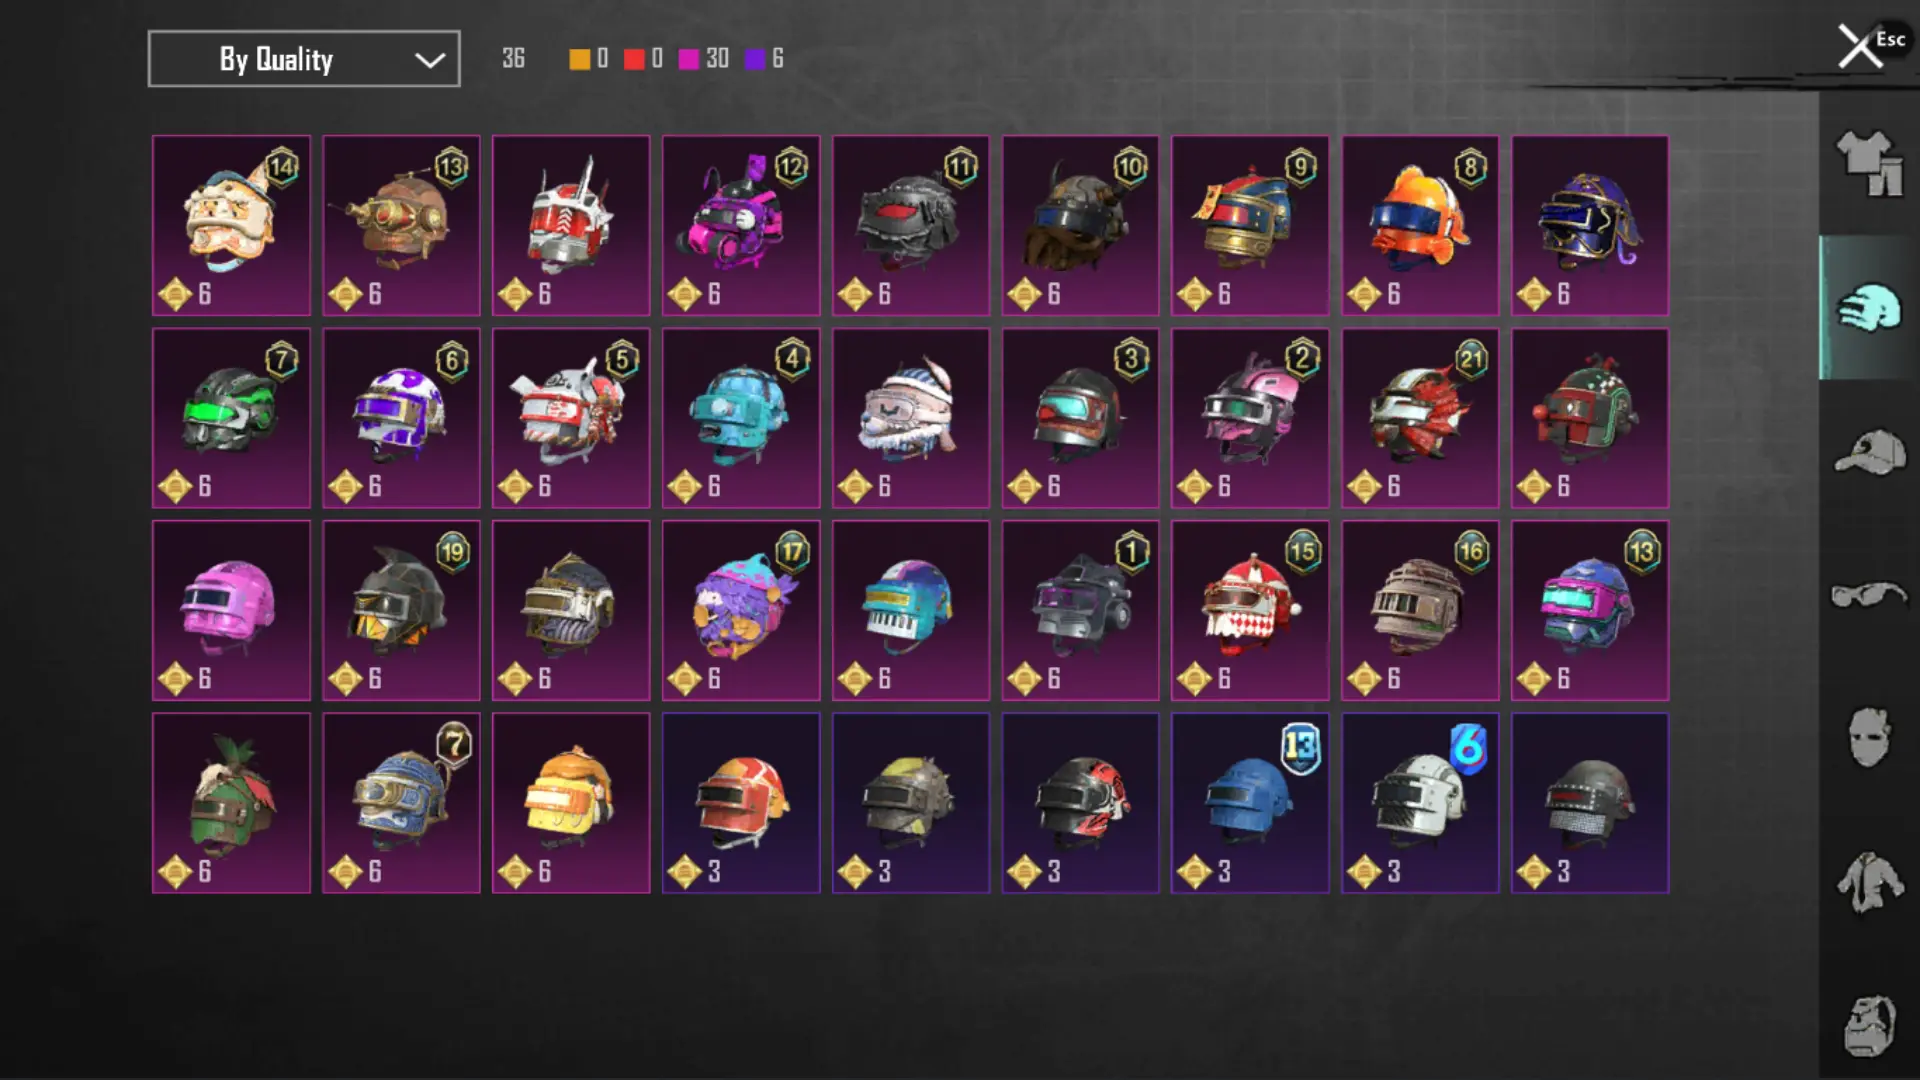The width and height of the screenshot is (1920, 1080).
Task: Expand the By Quality sort dropdown
Action: (x=304, y=59)
